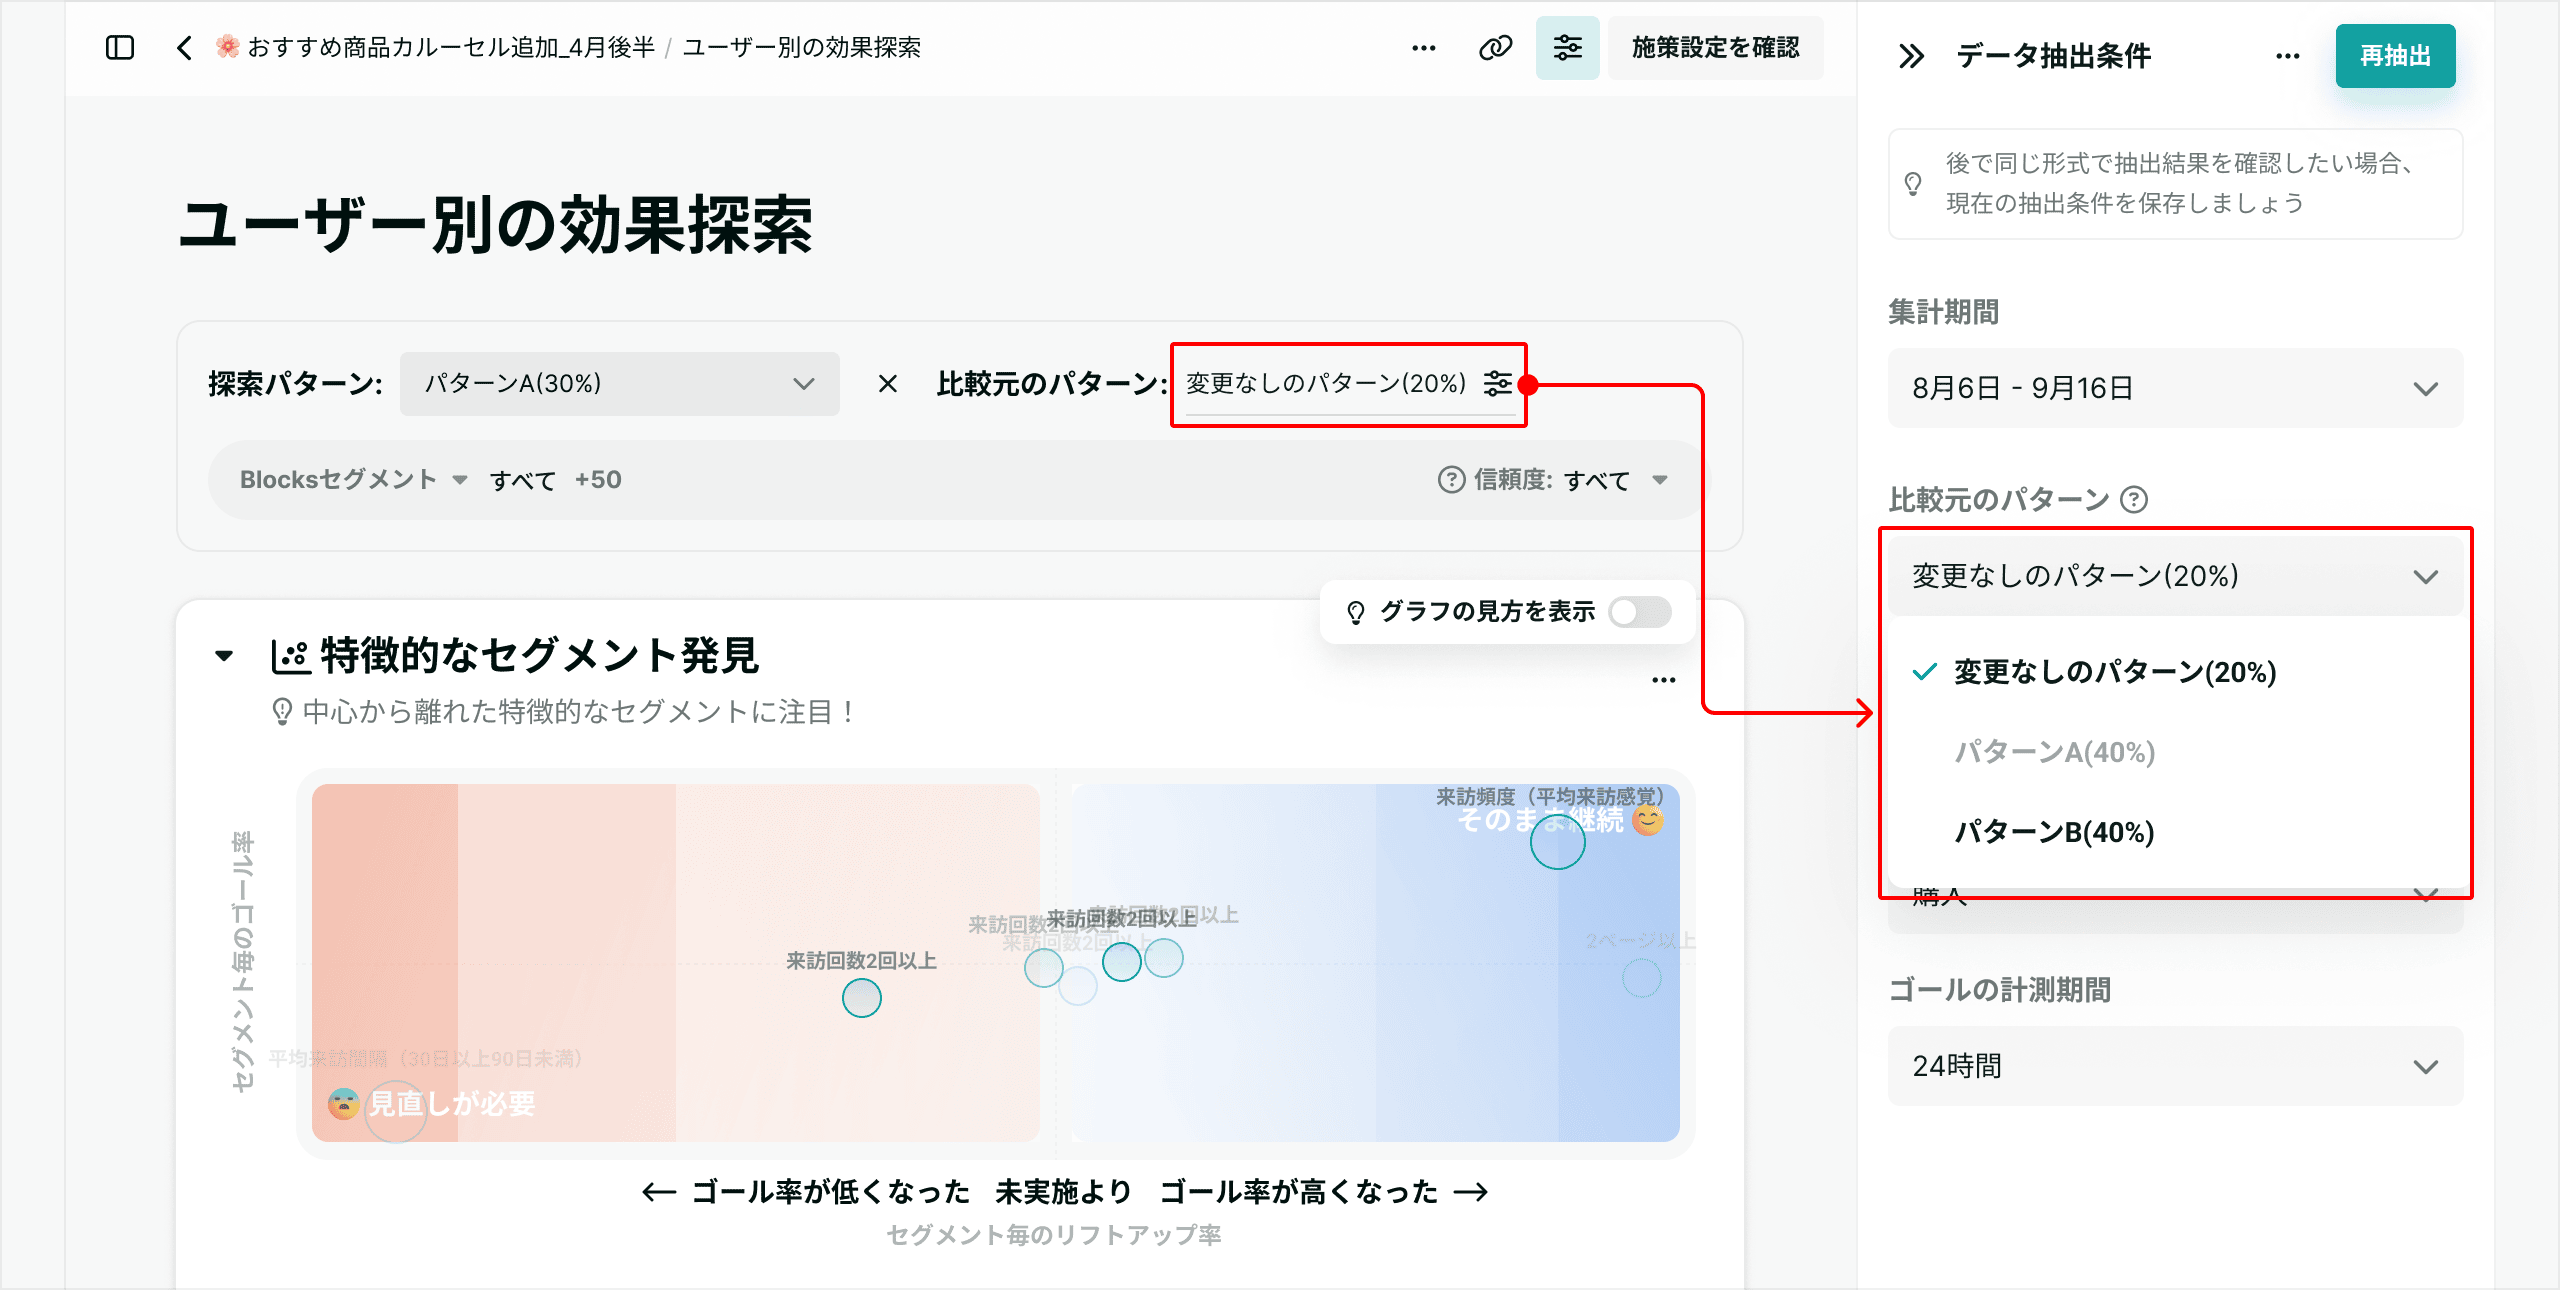Open the header more options ellipsis
The height and width of the screenshot is (1290, 2560).
[1424, 47]
